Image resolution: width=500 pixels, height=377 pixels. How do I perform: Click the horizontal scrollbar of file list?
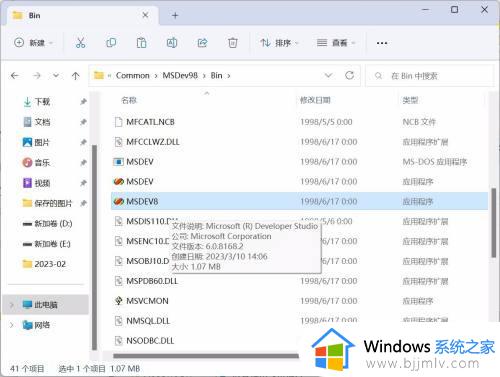click(206, 356)
